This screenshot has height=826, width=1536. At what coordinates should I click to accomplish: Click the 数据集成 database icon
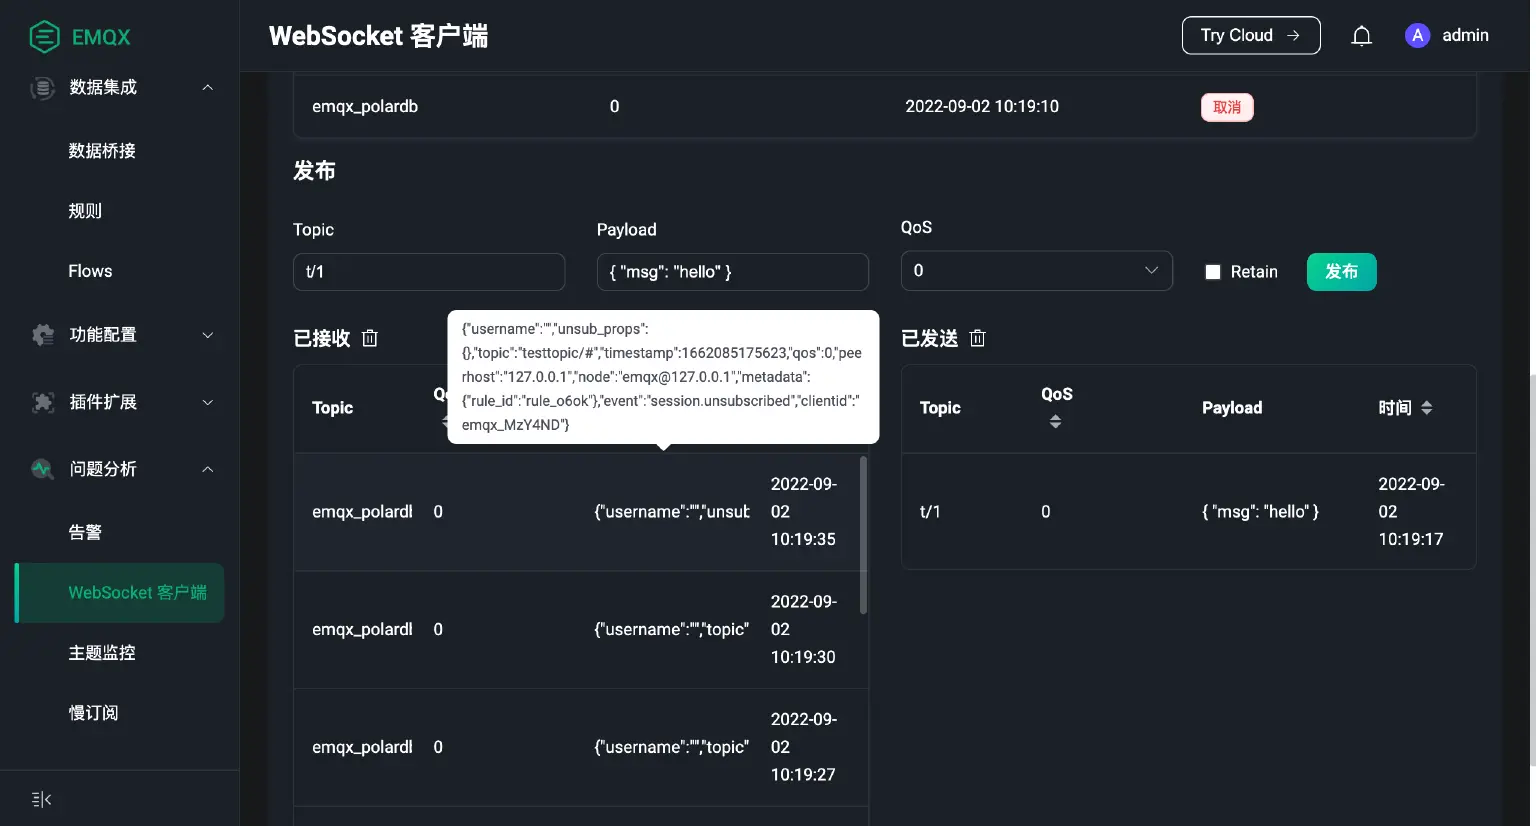pyautogui.click(x=42, y=87)
